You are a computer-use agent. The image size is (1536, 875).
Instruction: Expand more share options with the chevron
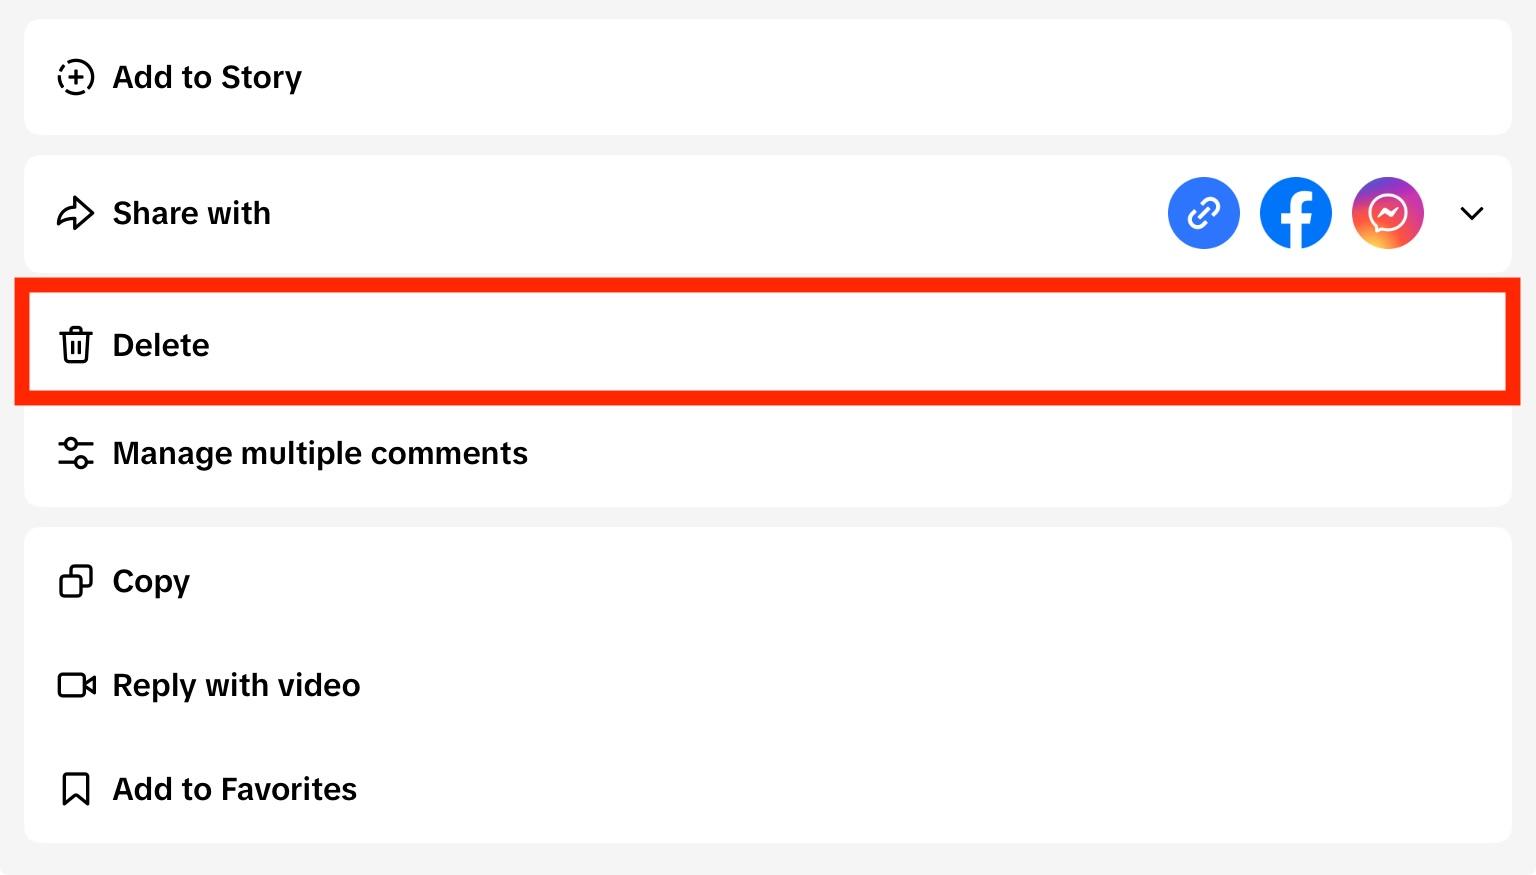point(1471,213)
